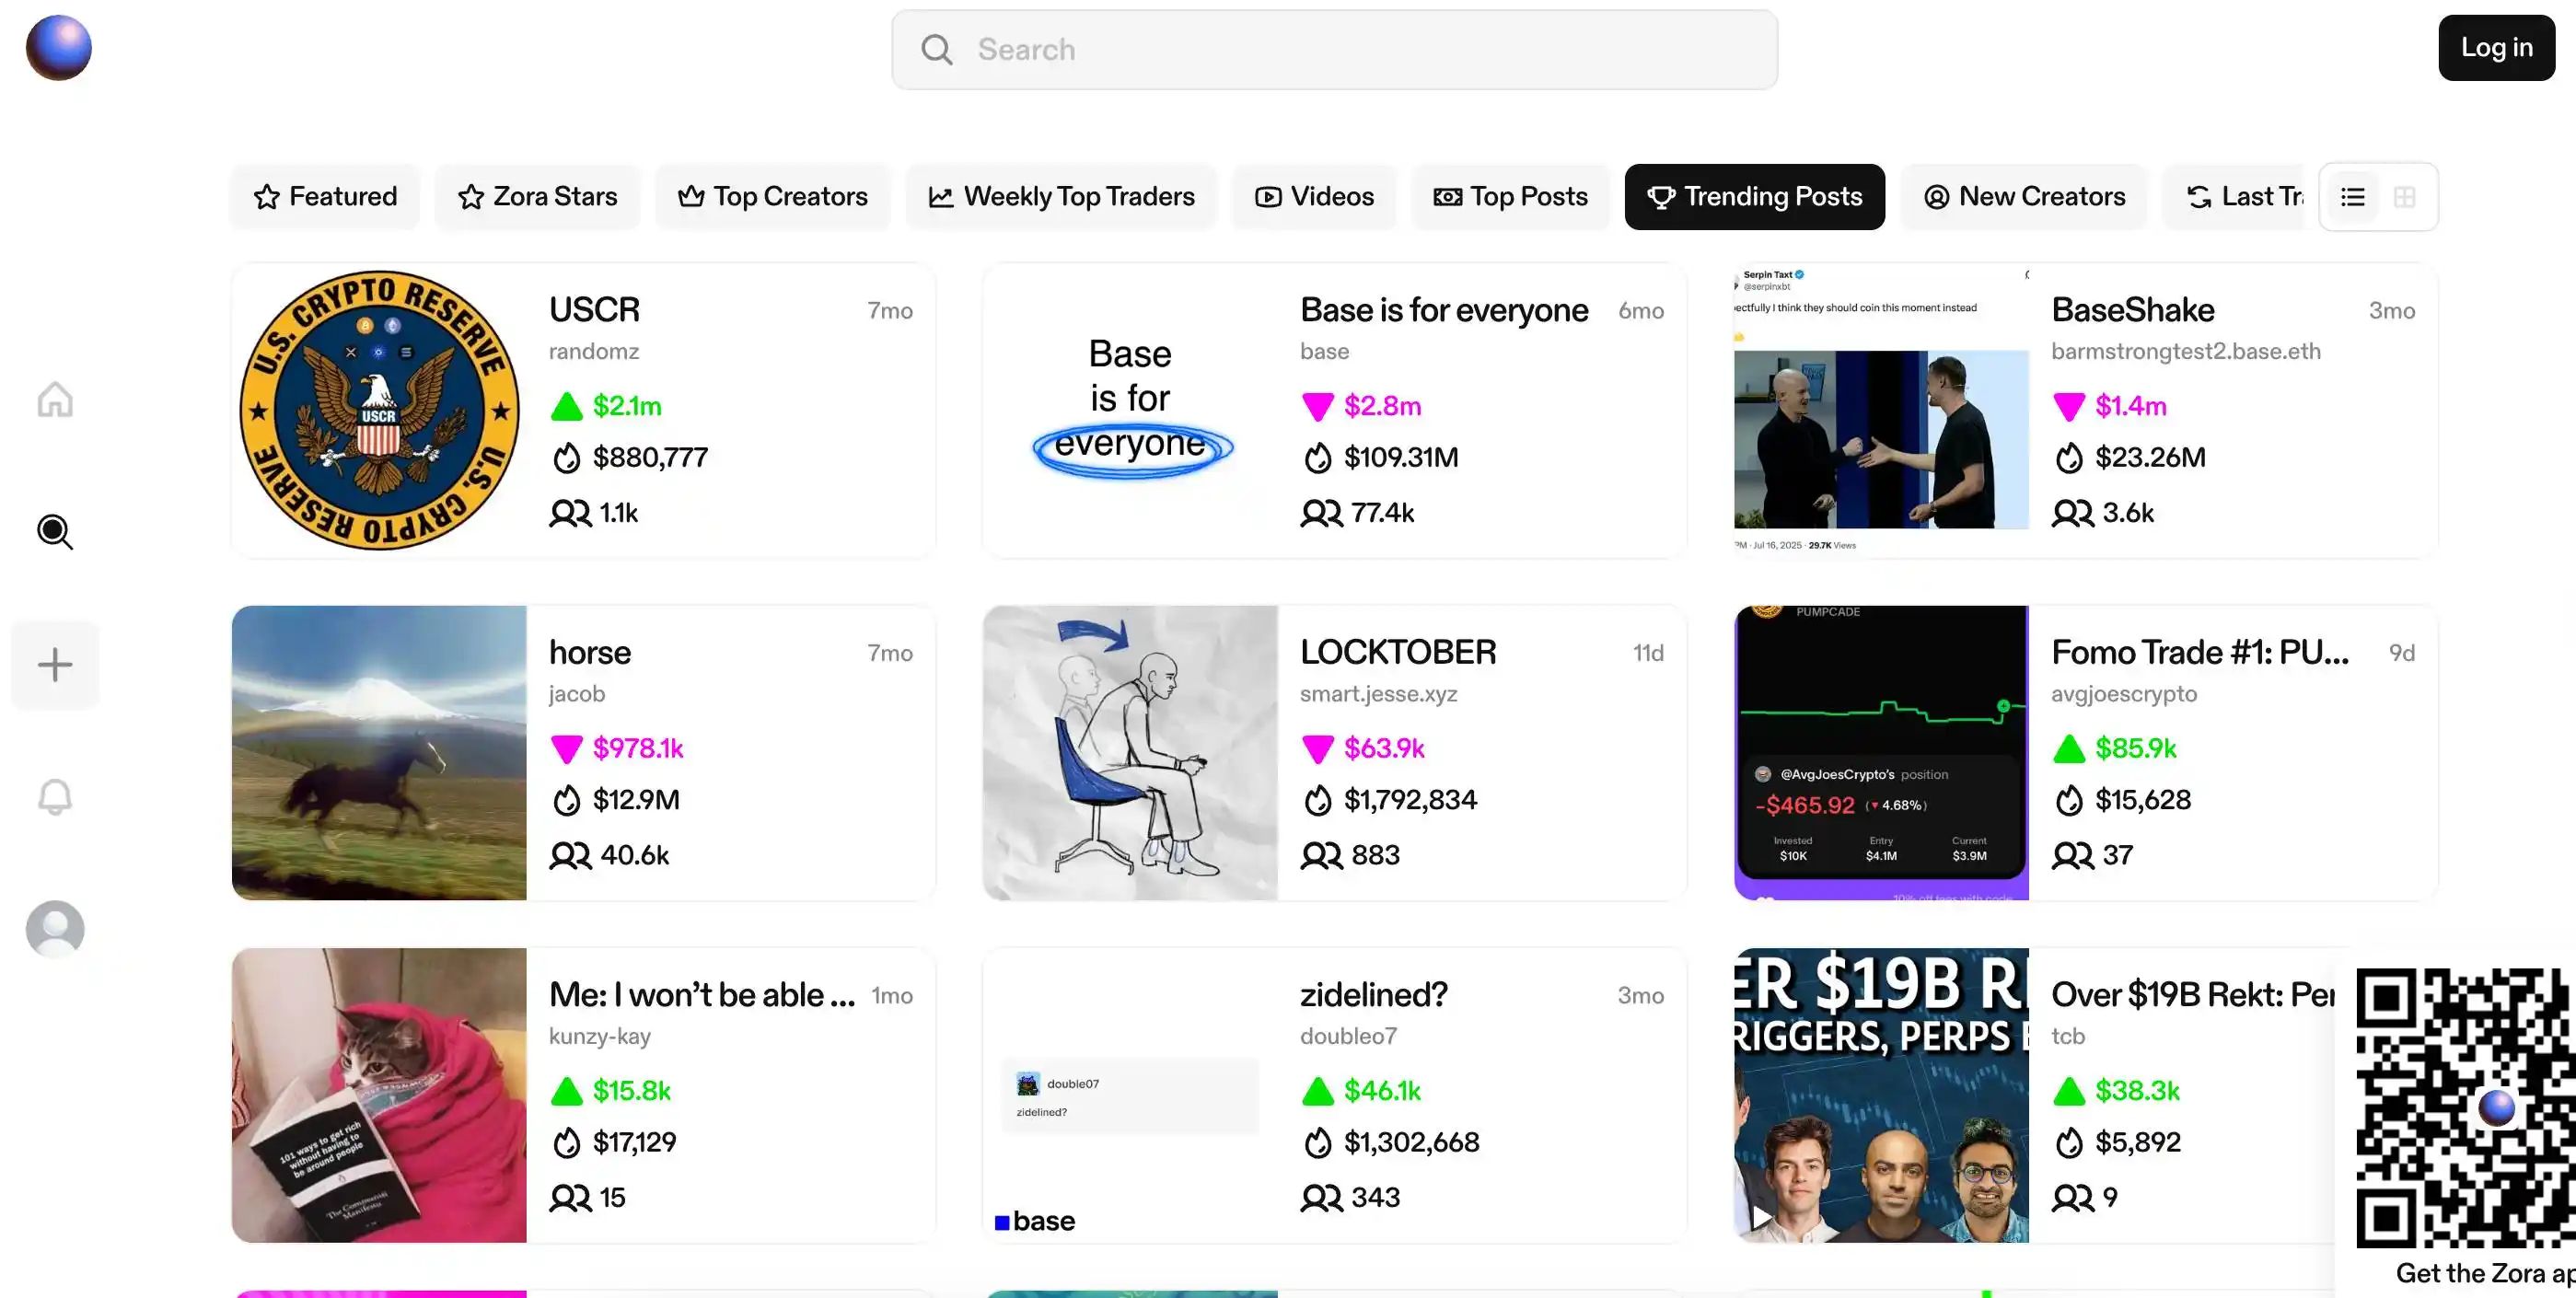Switch to Zora Stars tab
Screen dimensions: 2576x1298
[537, 197]
